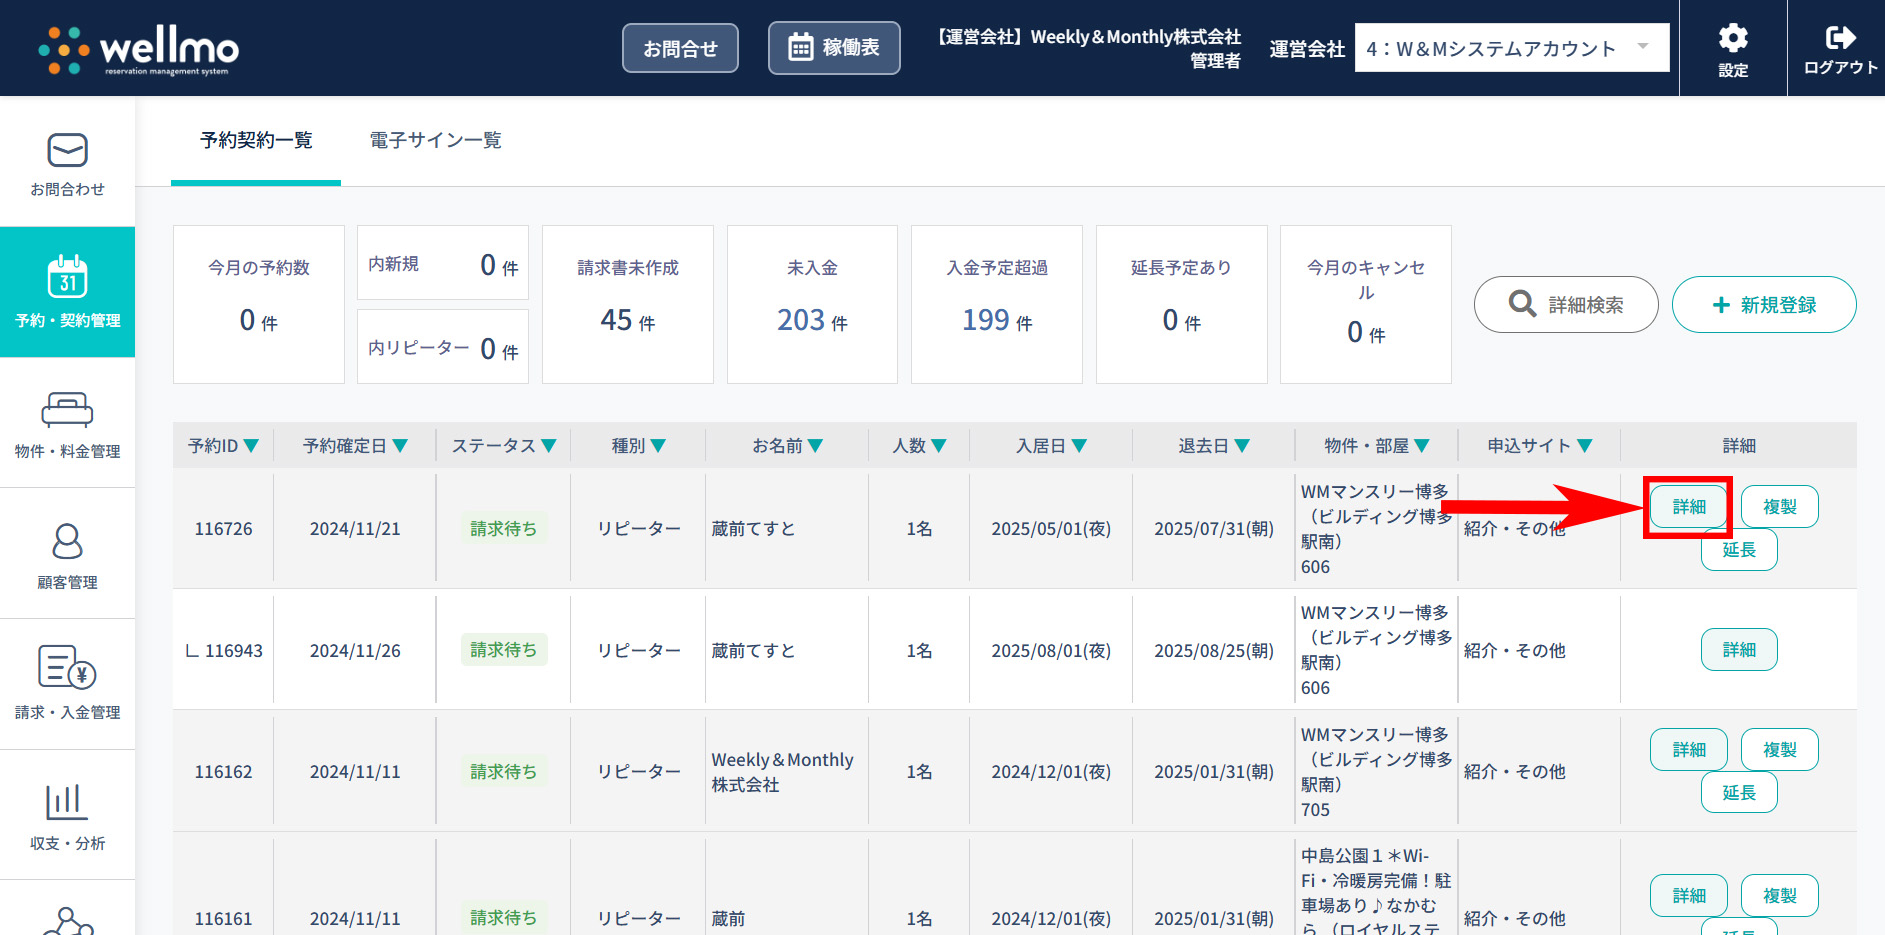This screenshot has height=935, width=1885.
Task: Duplicate reservation 116726
Action: tap(1779, 507)
